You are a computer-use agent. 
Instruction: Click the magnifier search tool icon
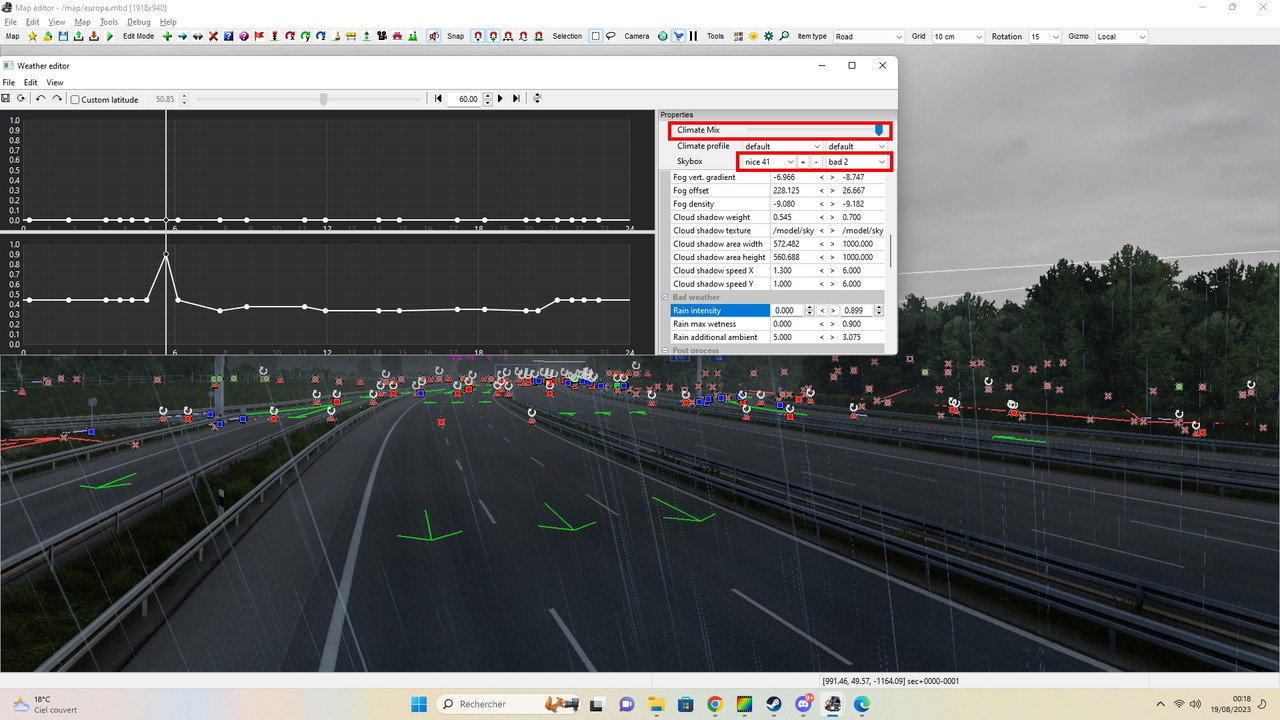(x=784, y=36)
